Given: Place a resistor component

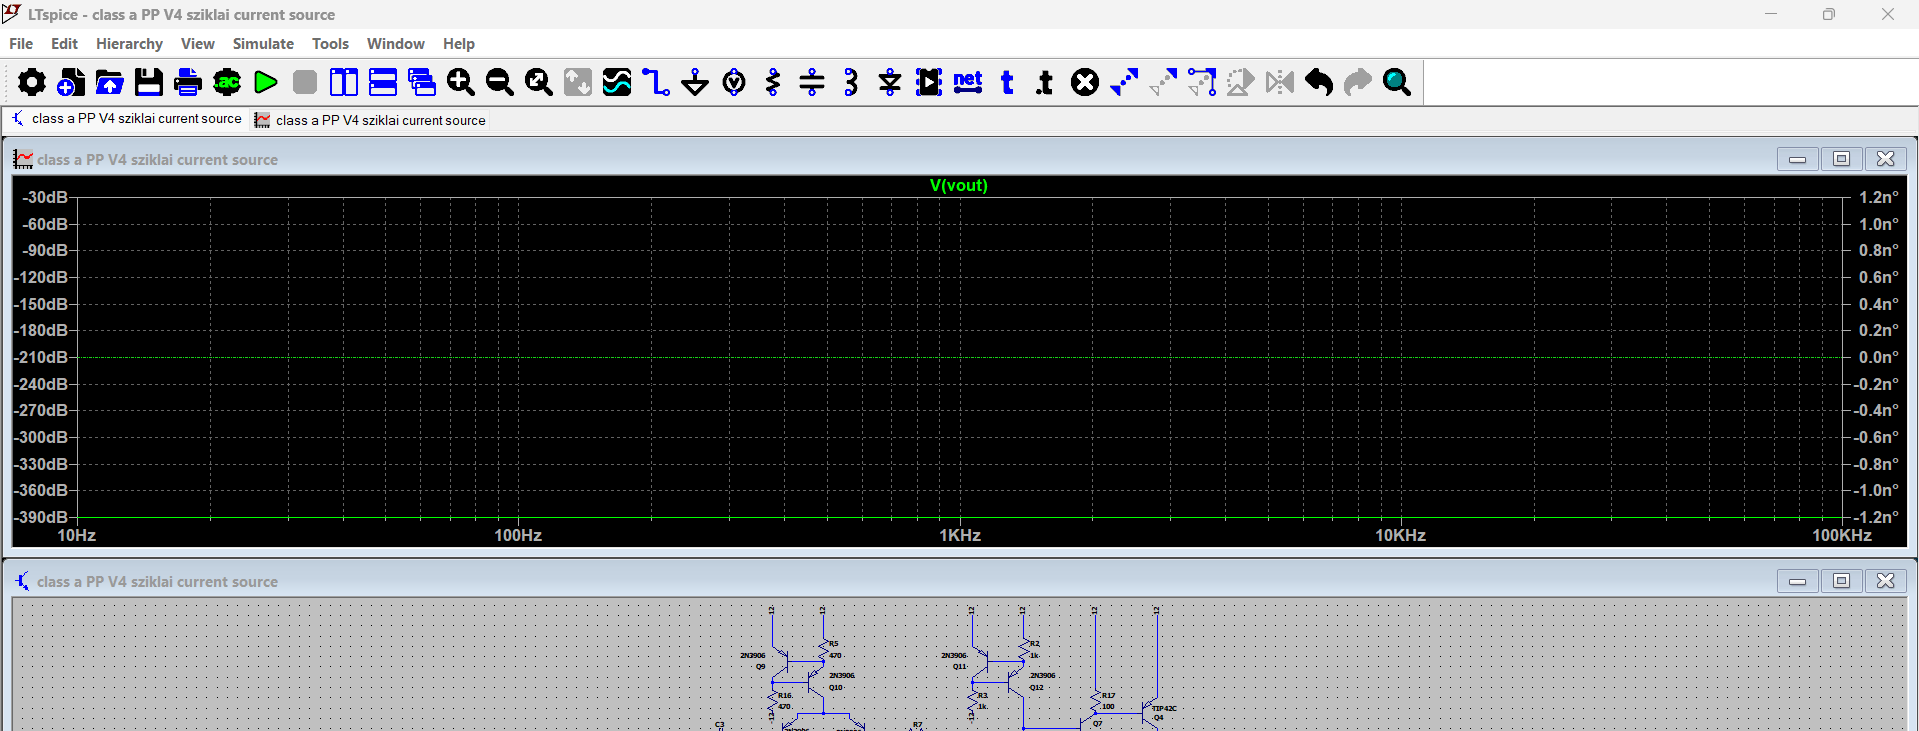Looking at the screenshot, I should pos(773,82).
